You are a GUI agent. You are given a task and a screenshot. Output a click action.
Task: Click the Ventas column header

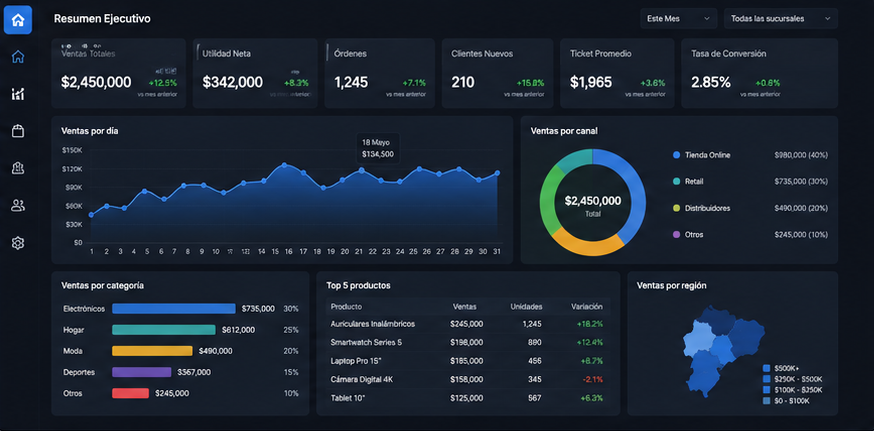[464, 307]
